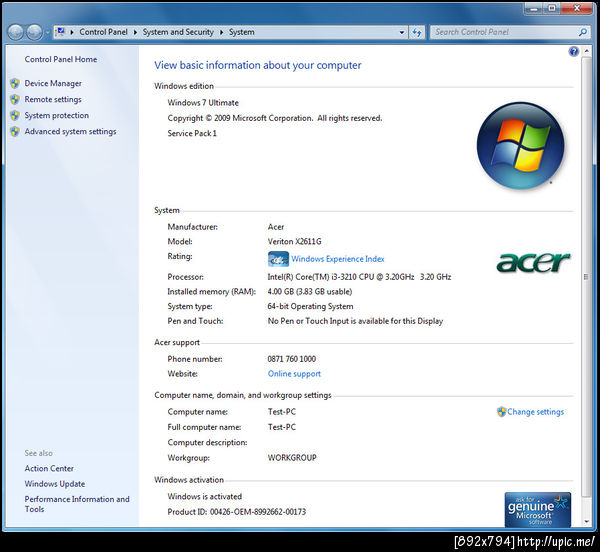This screenshot has height=552, width=600.
Task: Click the shield icon beside Change settings
Action: coord(501,412)
